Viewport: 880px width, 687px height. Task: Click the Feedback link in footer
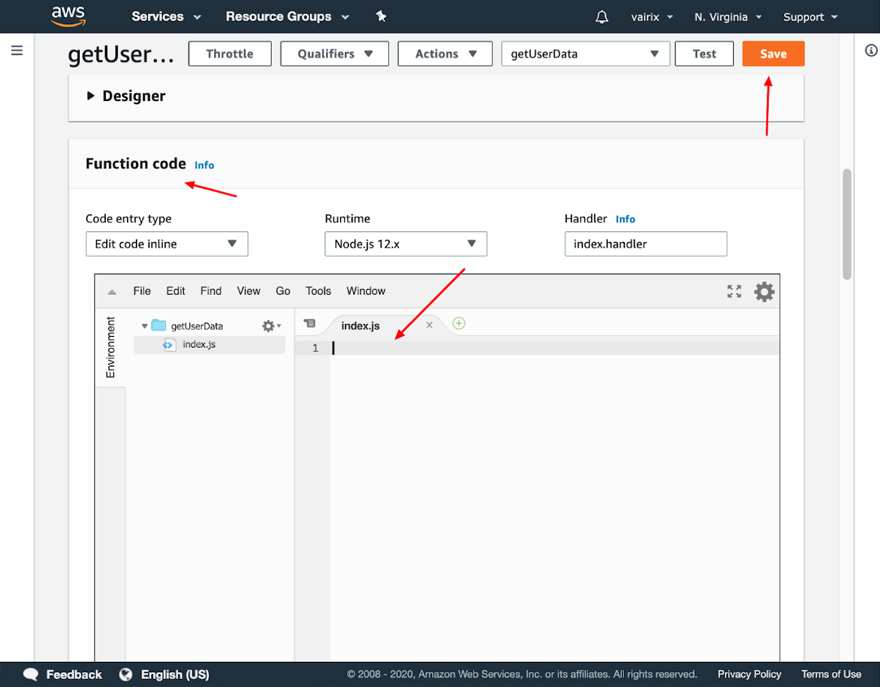pos(74,674)
